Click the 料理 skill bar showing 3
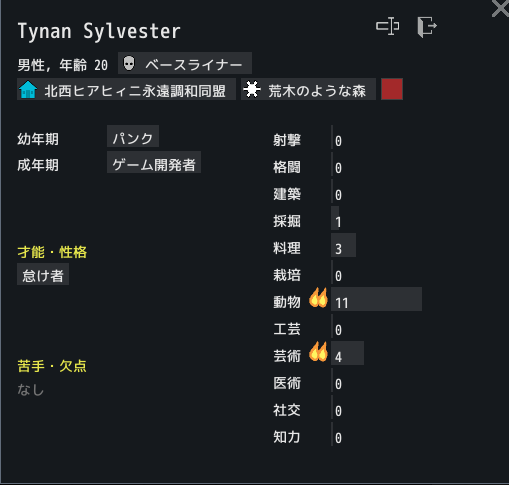Screen dimensions: 509x485 click(343, 245)
